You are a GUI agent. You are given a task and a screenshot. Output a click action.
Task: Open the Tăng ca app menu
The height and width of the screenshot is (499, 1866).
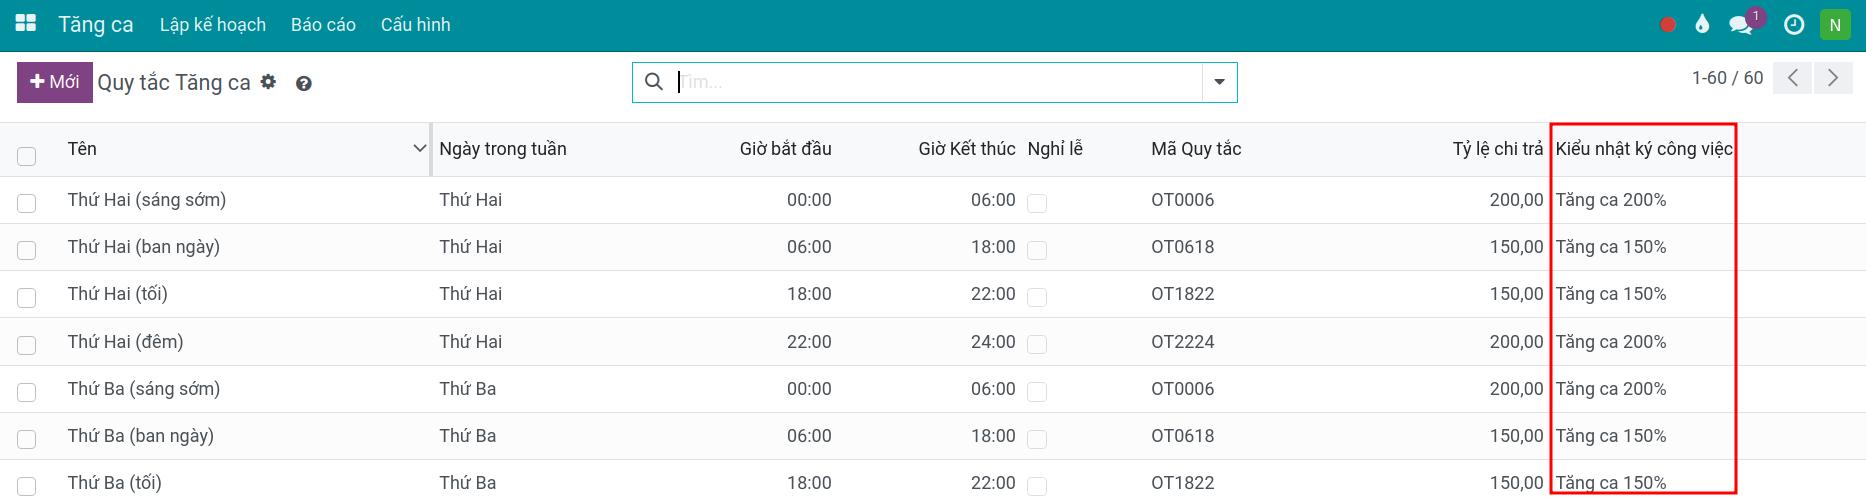coord(96,25)
